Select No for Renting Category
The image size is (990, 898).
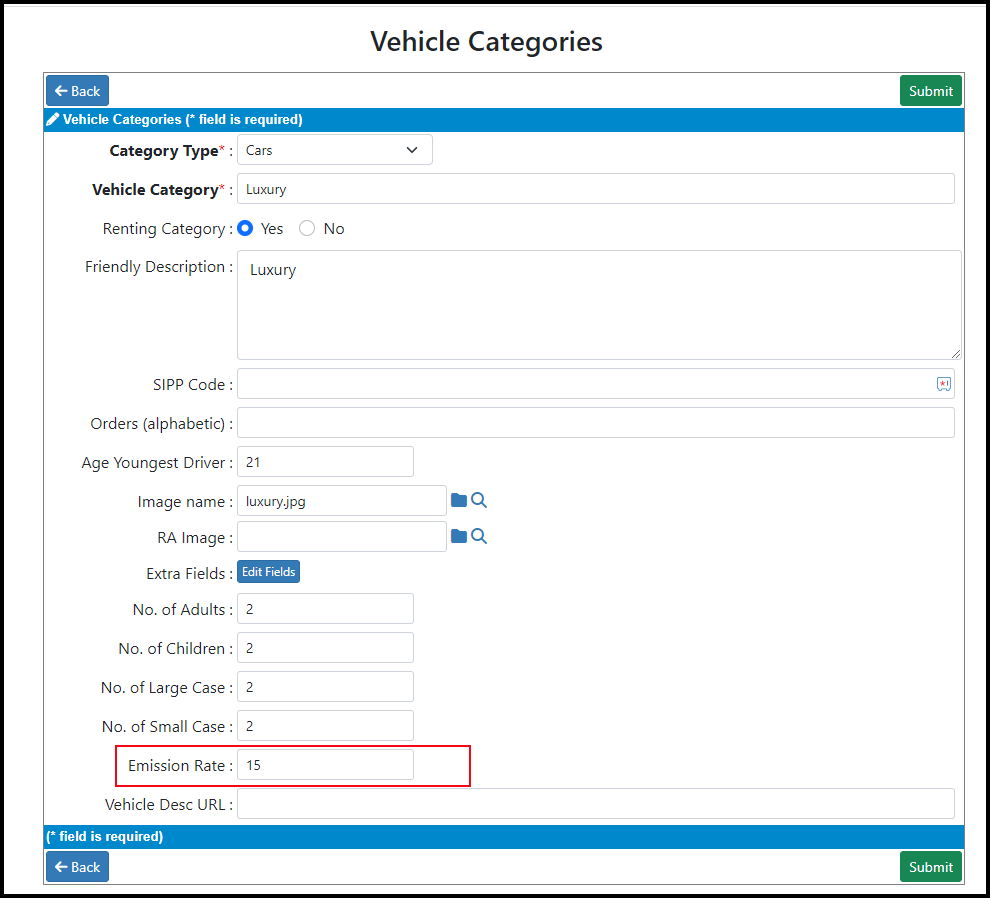coord(307,229)
